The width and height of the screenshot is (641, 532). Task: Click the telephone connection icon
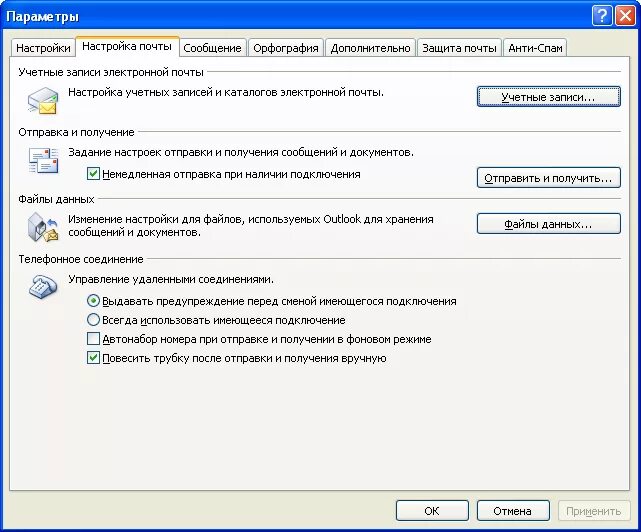43,287
